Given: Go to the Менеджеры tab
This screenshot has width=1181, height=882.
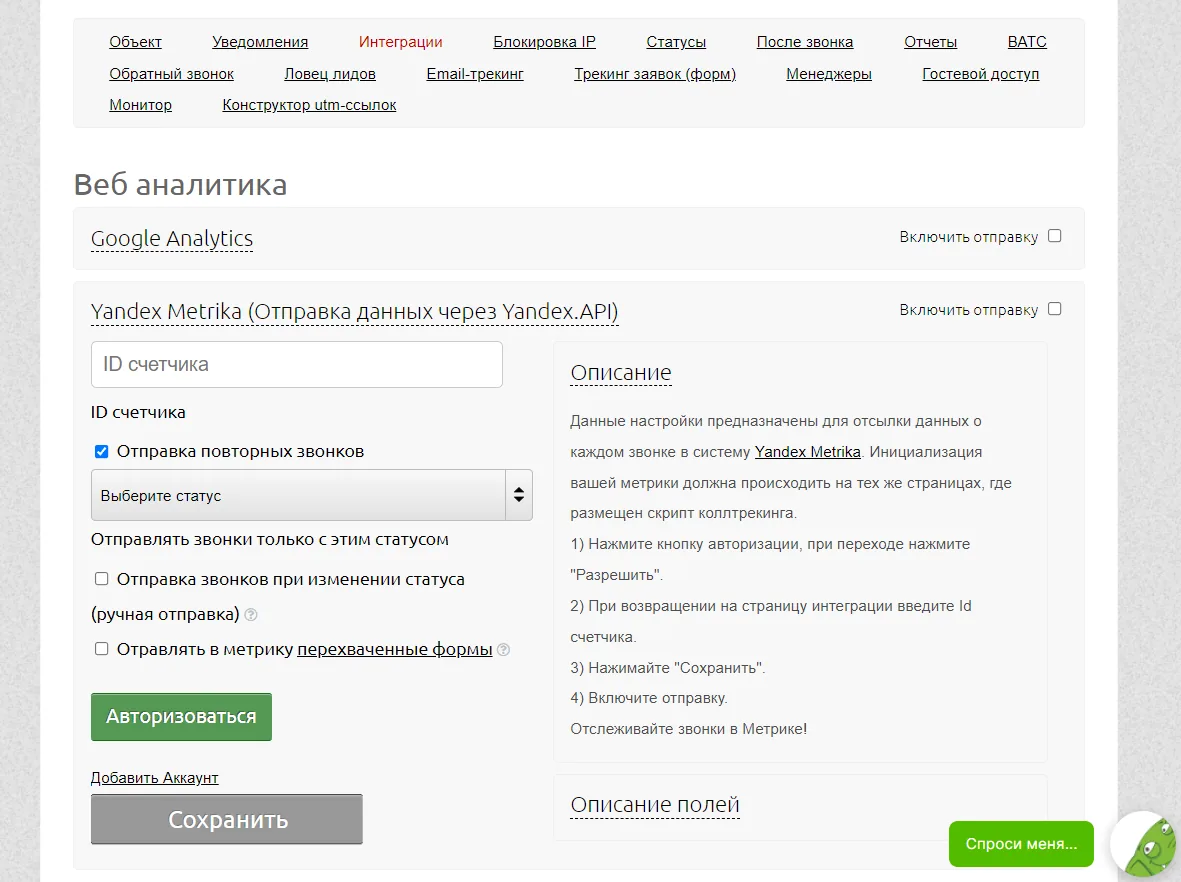Looking at the screenshot, I should (829, 74).
